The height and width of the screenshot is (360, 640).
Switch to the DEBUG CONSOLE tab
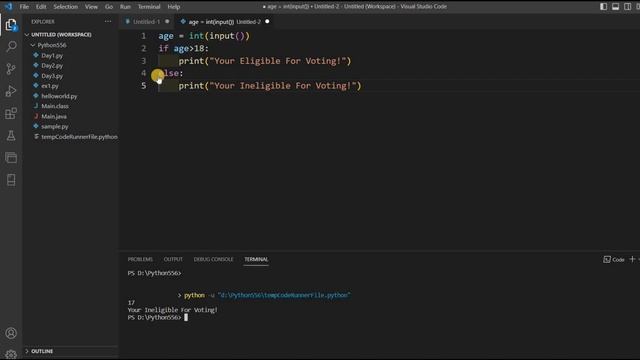click(213, 260)
